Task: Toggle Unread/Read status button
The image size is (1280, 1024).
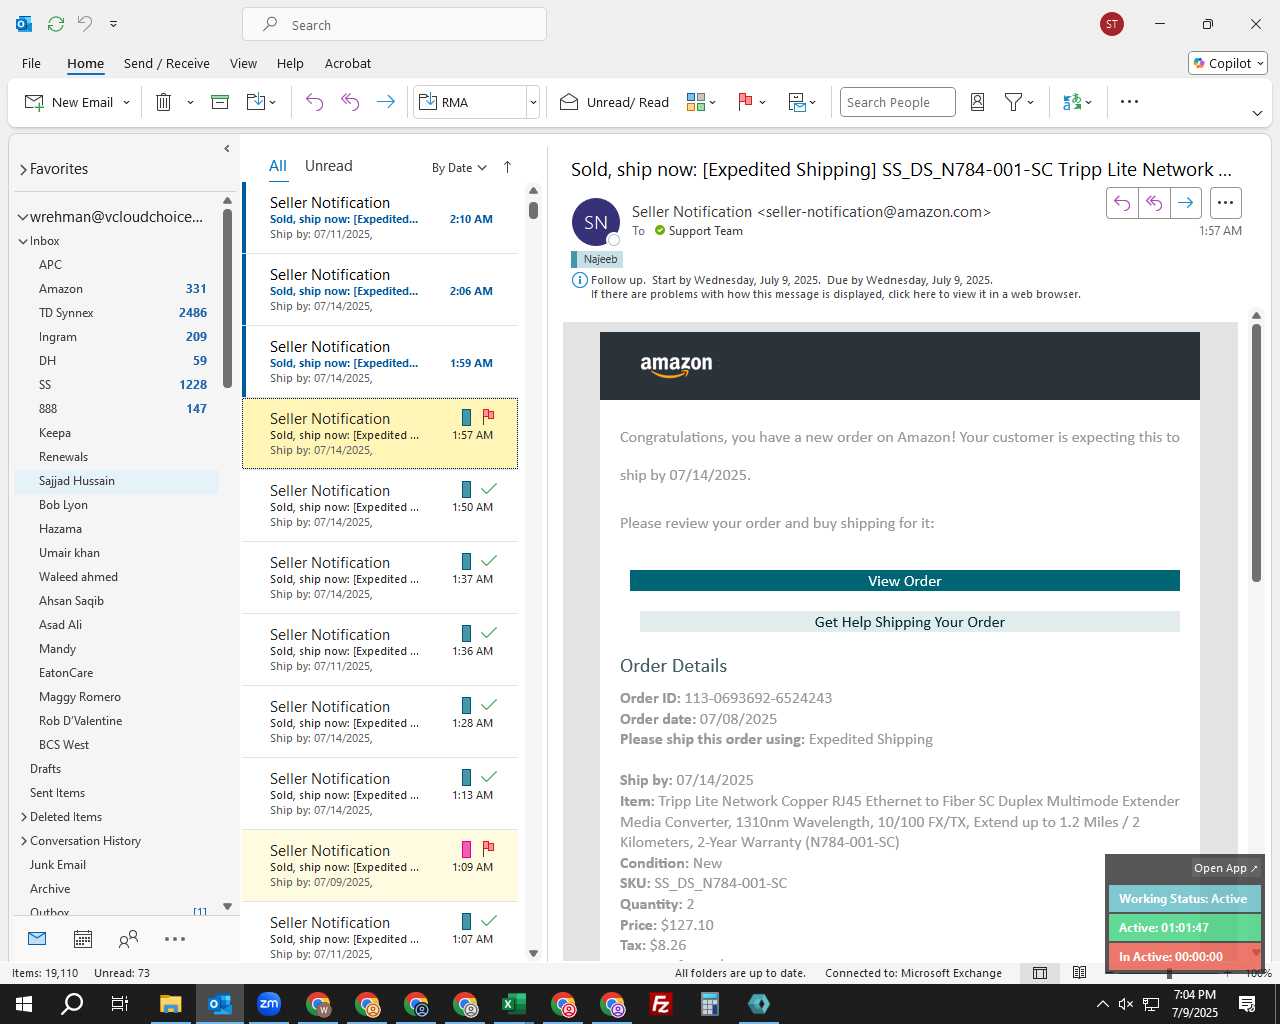Action: 614,102
